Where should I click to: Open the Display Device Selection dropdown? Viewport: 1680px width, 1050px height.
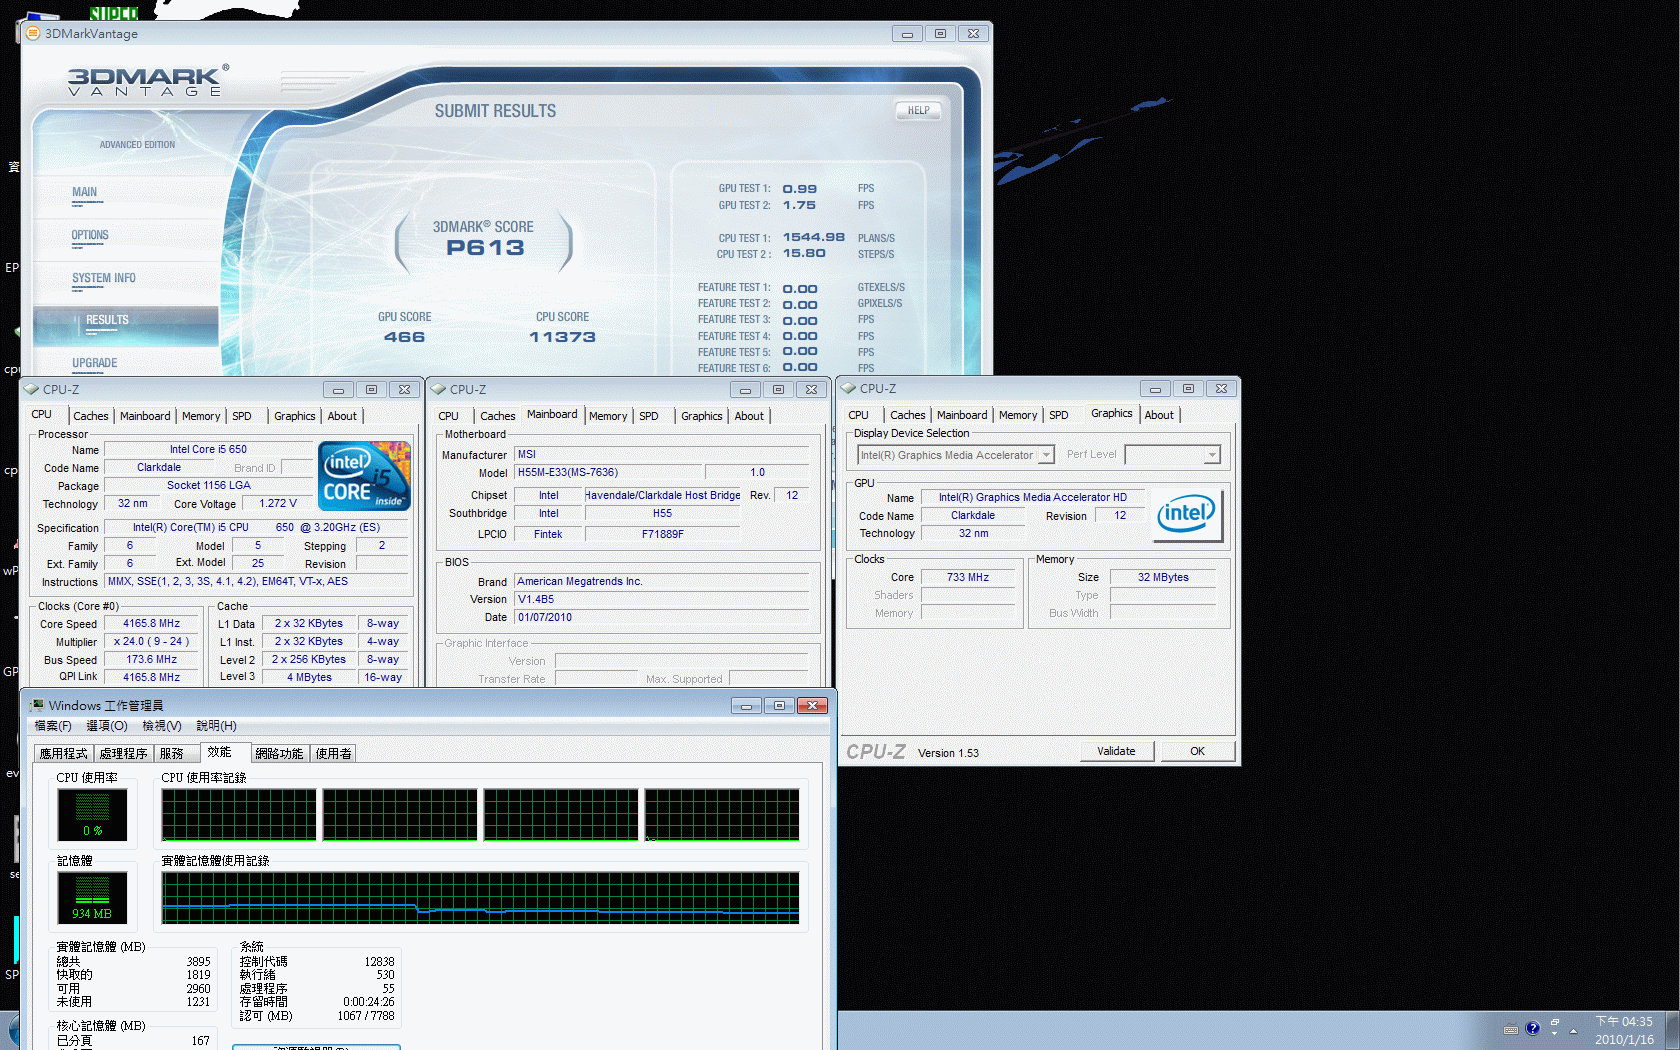point(956,455)
